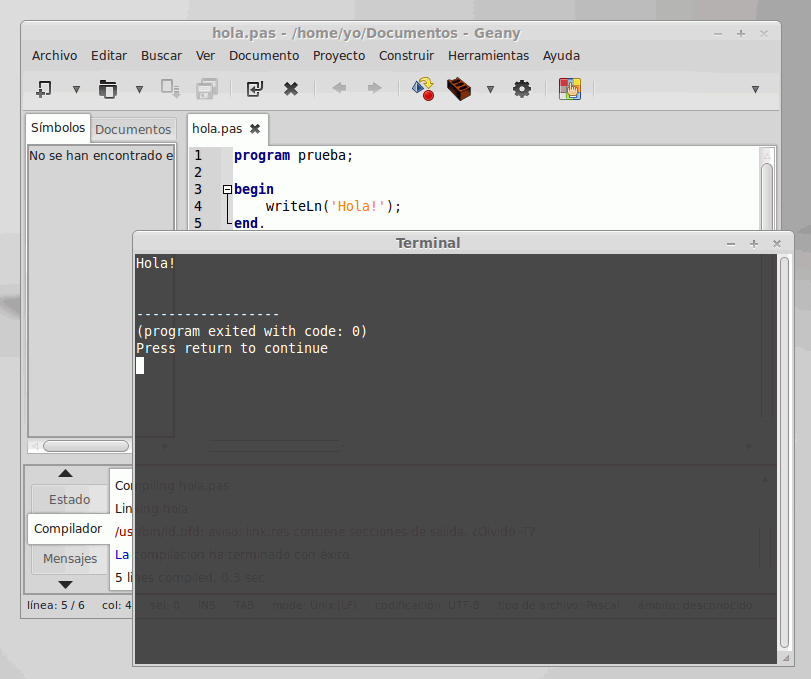This screenshot has width=811, height=679.
Task: Open a file using the Open toolbar icon
Action: pyautogui.click(x=108, y=88)
